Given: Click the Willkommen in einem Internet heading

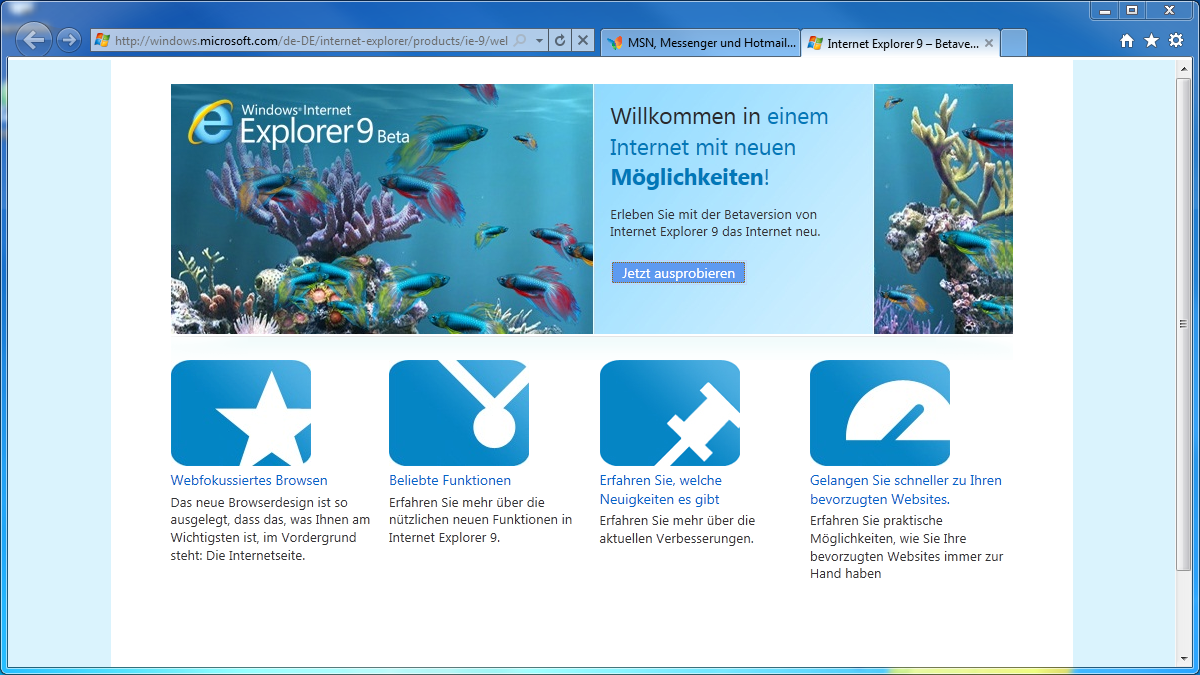Looking at the screenshot, I should pyautogui.click(x=719, y=147).
